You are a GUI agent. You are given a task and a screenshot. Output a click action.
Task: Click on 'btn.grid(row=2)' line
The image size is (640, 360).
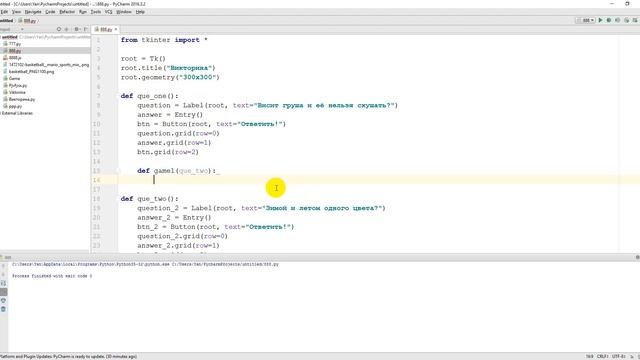168,152
